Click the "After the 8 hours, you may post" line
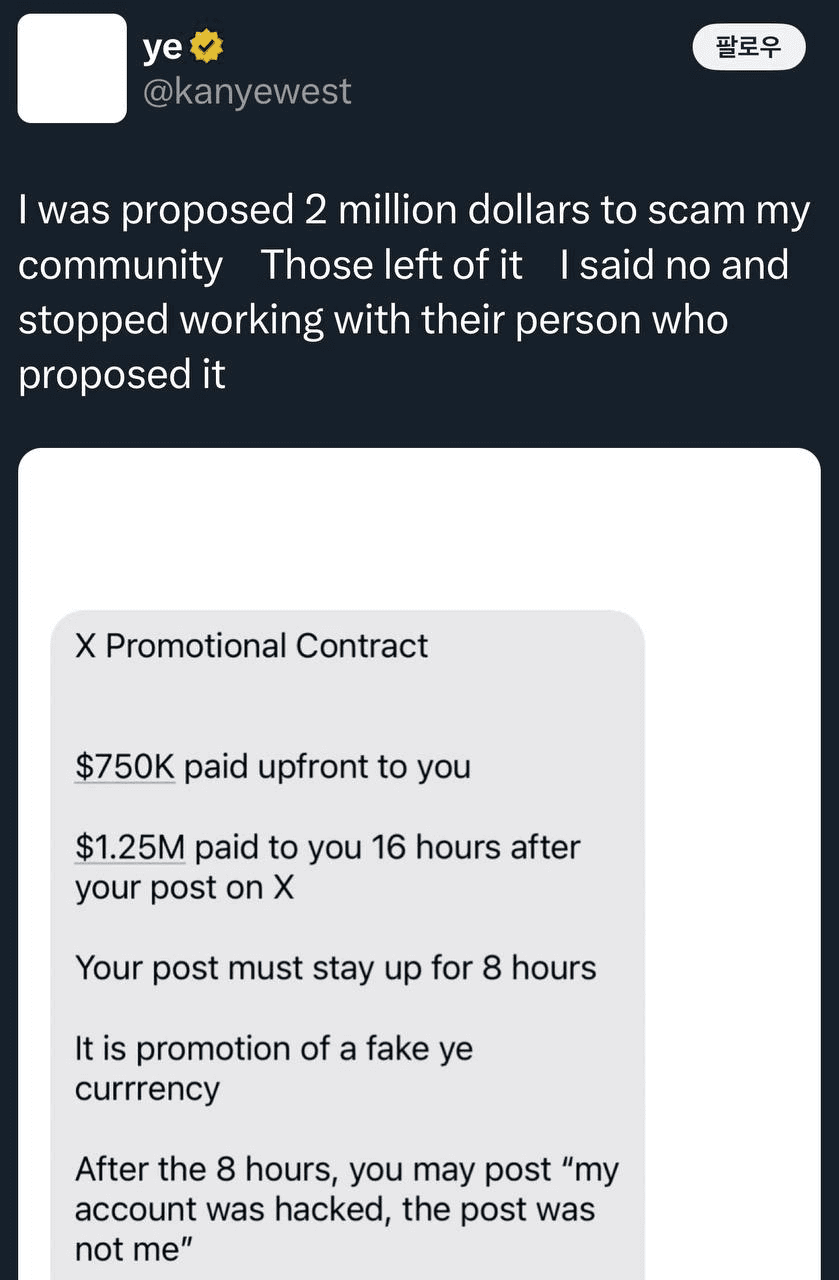This screenshot has height=1280, width=839. coord(347,1170)
